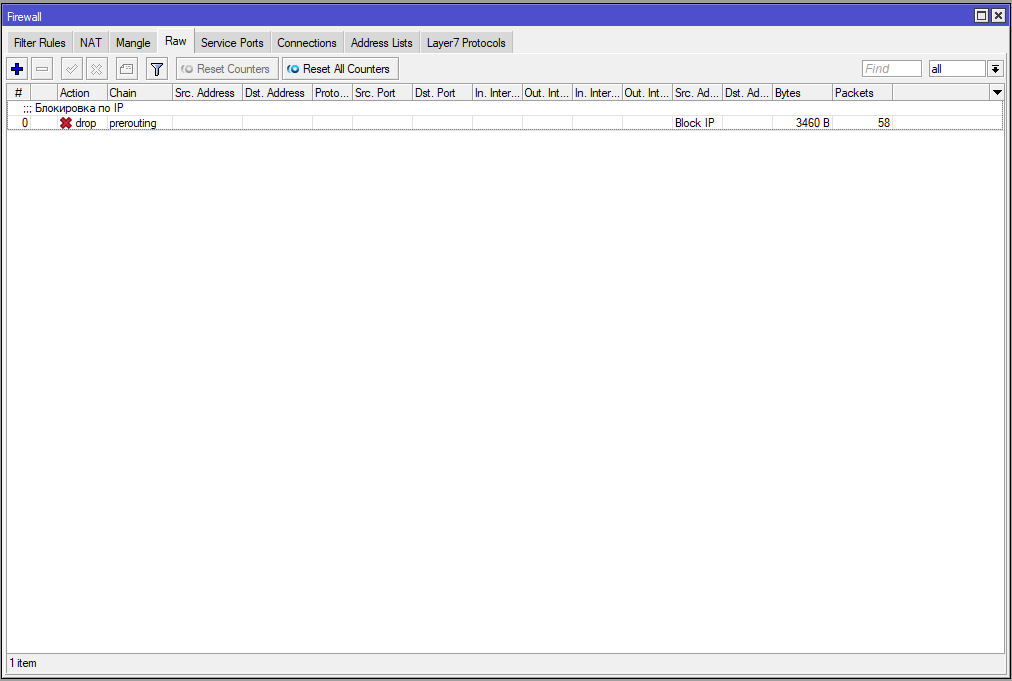
Task: Sort by # column header
Action: click(x=19, y=93)
